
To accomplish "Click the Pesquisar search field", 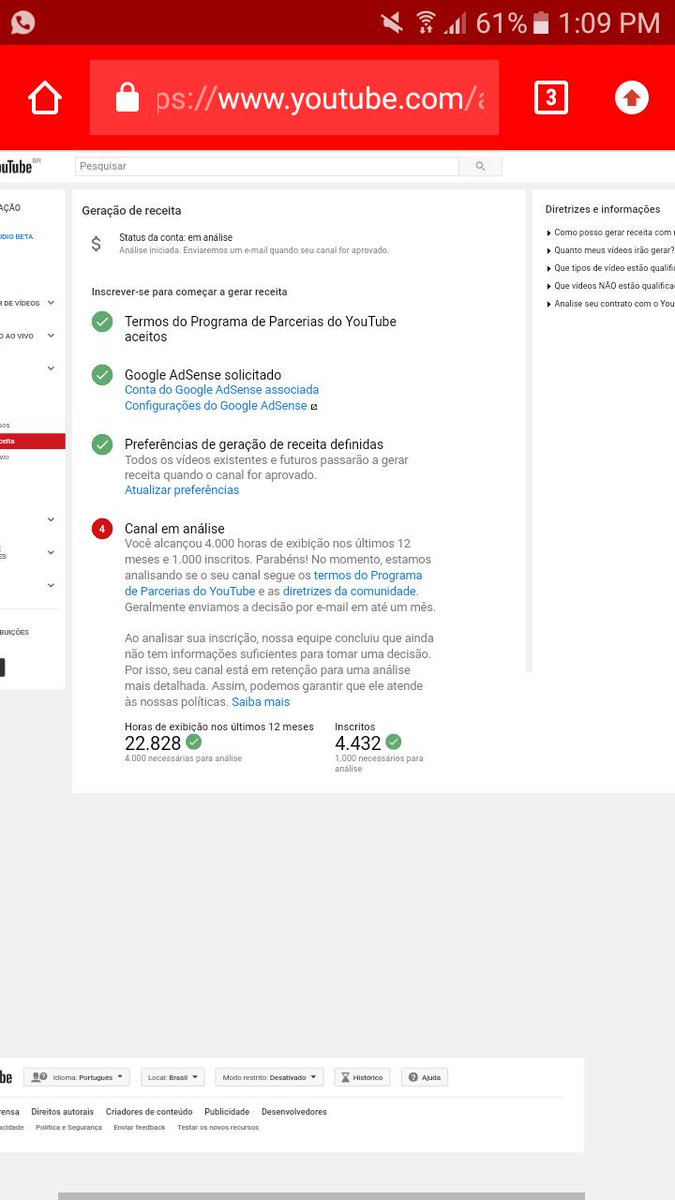I will 267,166.
